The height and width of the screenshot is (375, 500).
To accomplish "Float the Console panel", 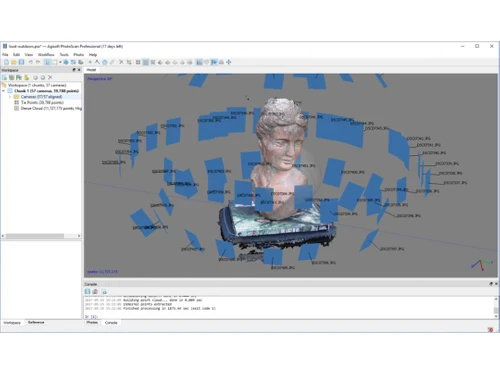I will click(x=491, y=284).
